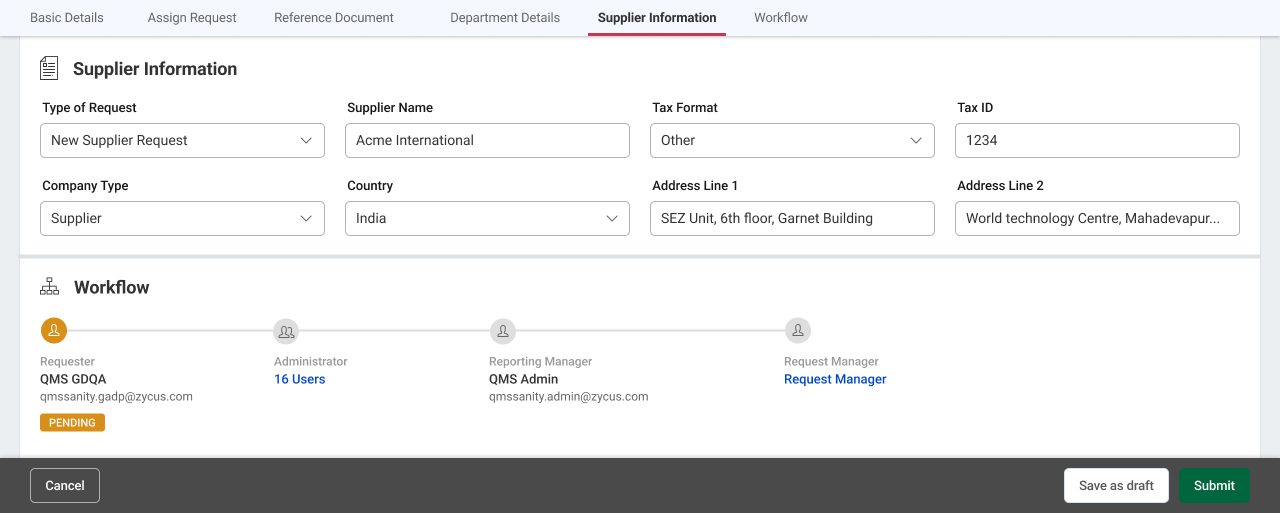
Task: Select the orange Requester step icon
Action: tap(54, 330)
